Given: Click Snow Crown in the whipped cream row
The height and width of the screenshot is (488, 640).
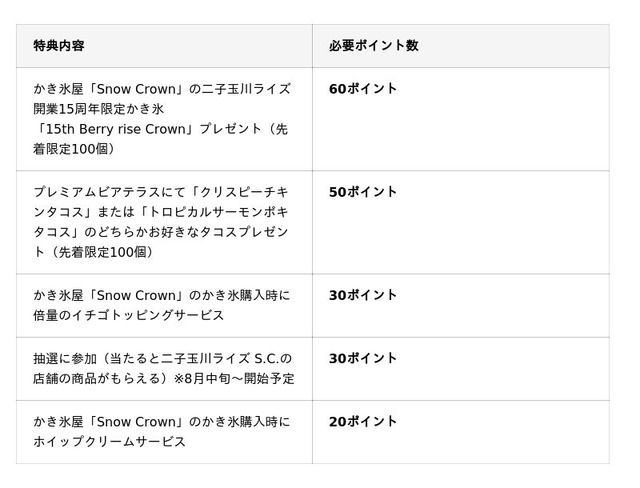Looking at the screenshot, I should [136, 422].
